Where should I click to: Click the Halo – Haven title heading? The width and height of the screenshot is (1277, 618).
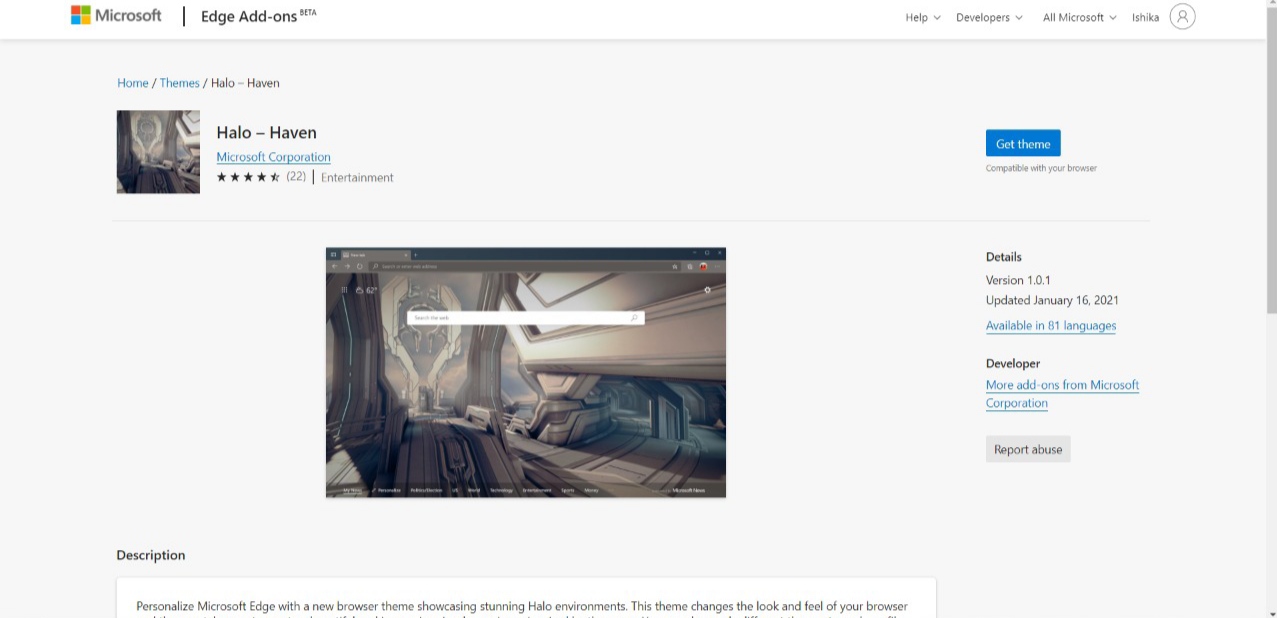click(267, 132)
